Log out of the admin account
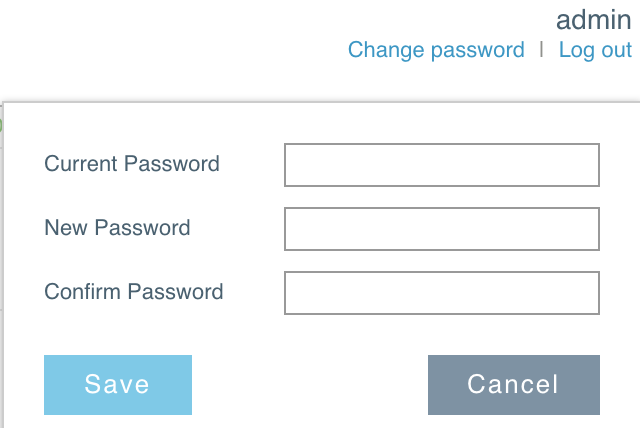 pyautogui.click(x=595, y=50)
